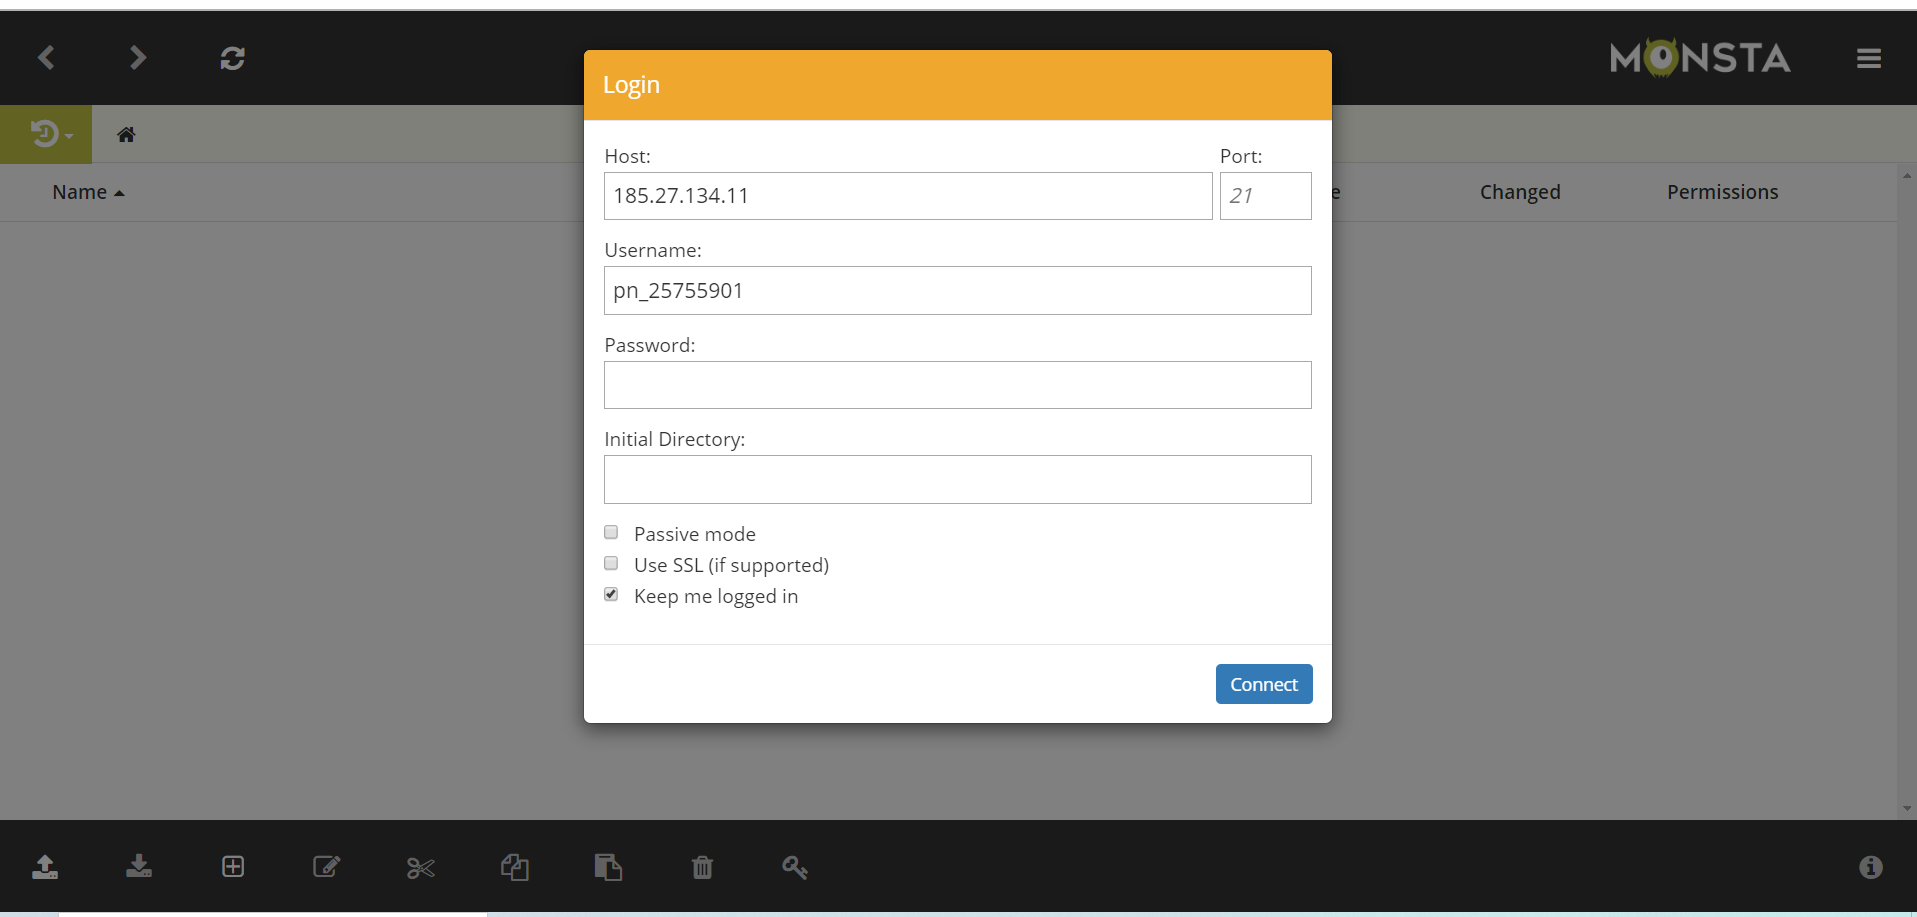
Task: Click the Passive mode label
Action: pos(695,534)
